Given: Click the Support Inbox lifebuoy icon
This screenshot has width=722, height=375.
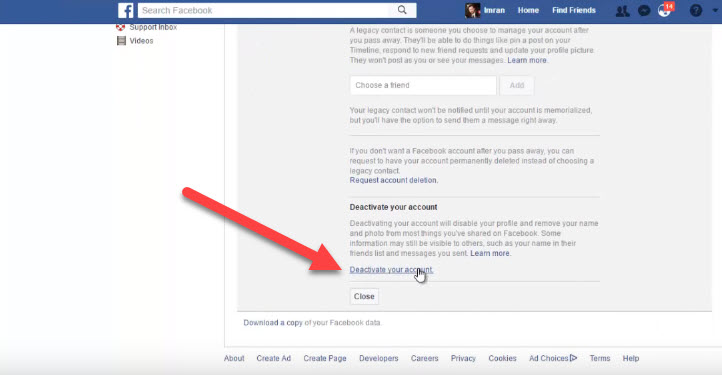Looking at the screenshot, I should pyautogui.click(x=121, y=27).
